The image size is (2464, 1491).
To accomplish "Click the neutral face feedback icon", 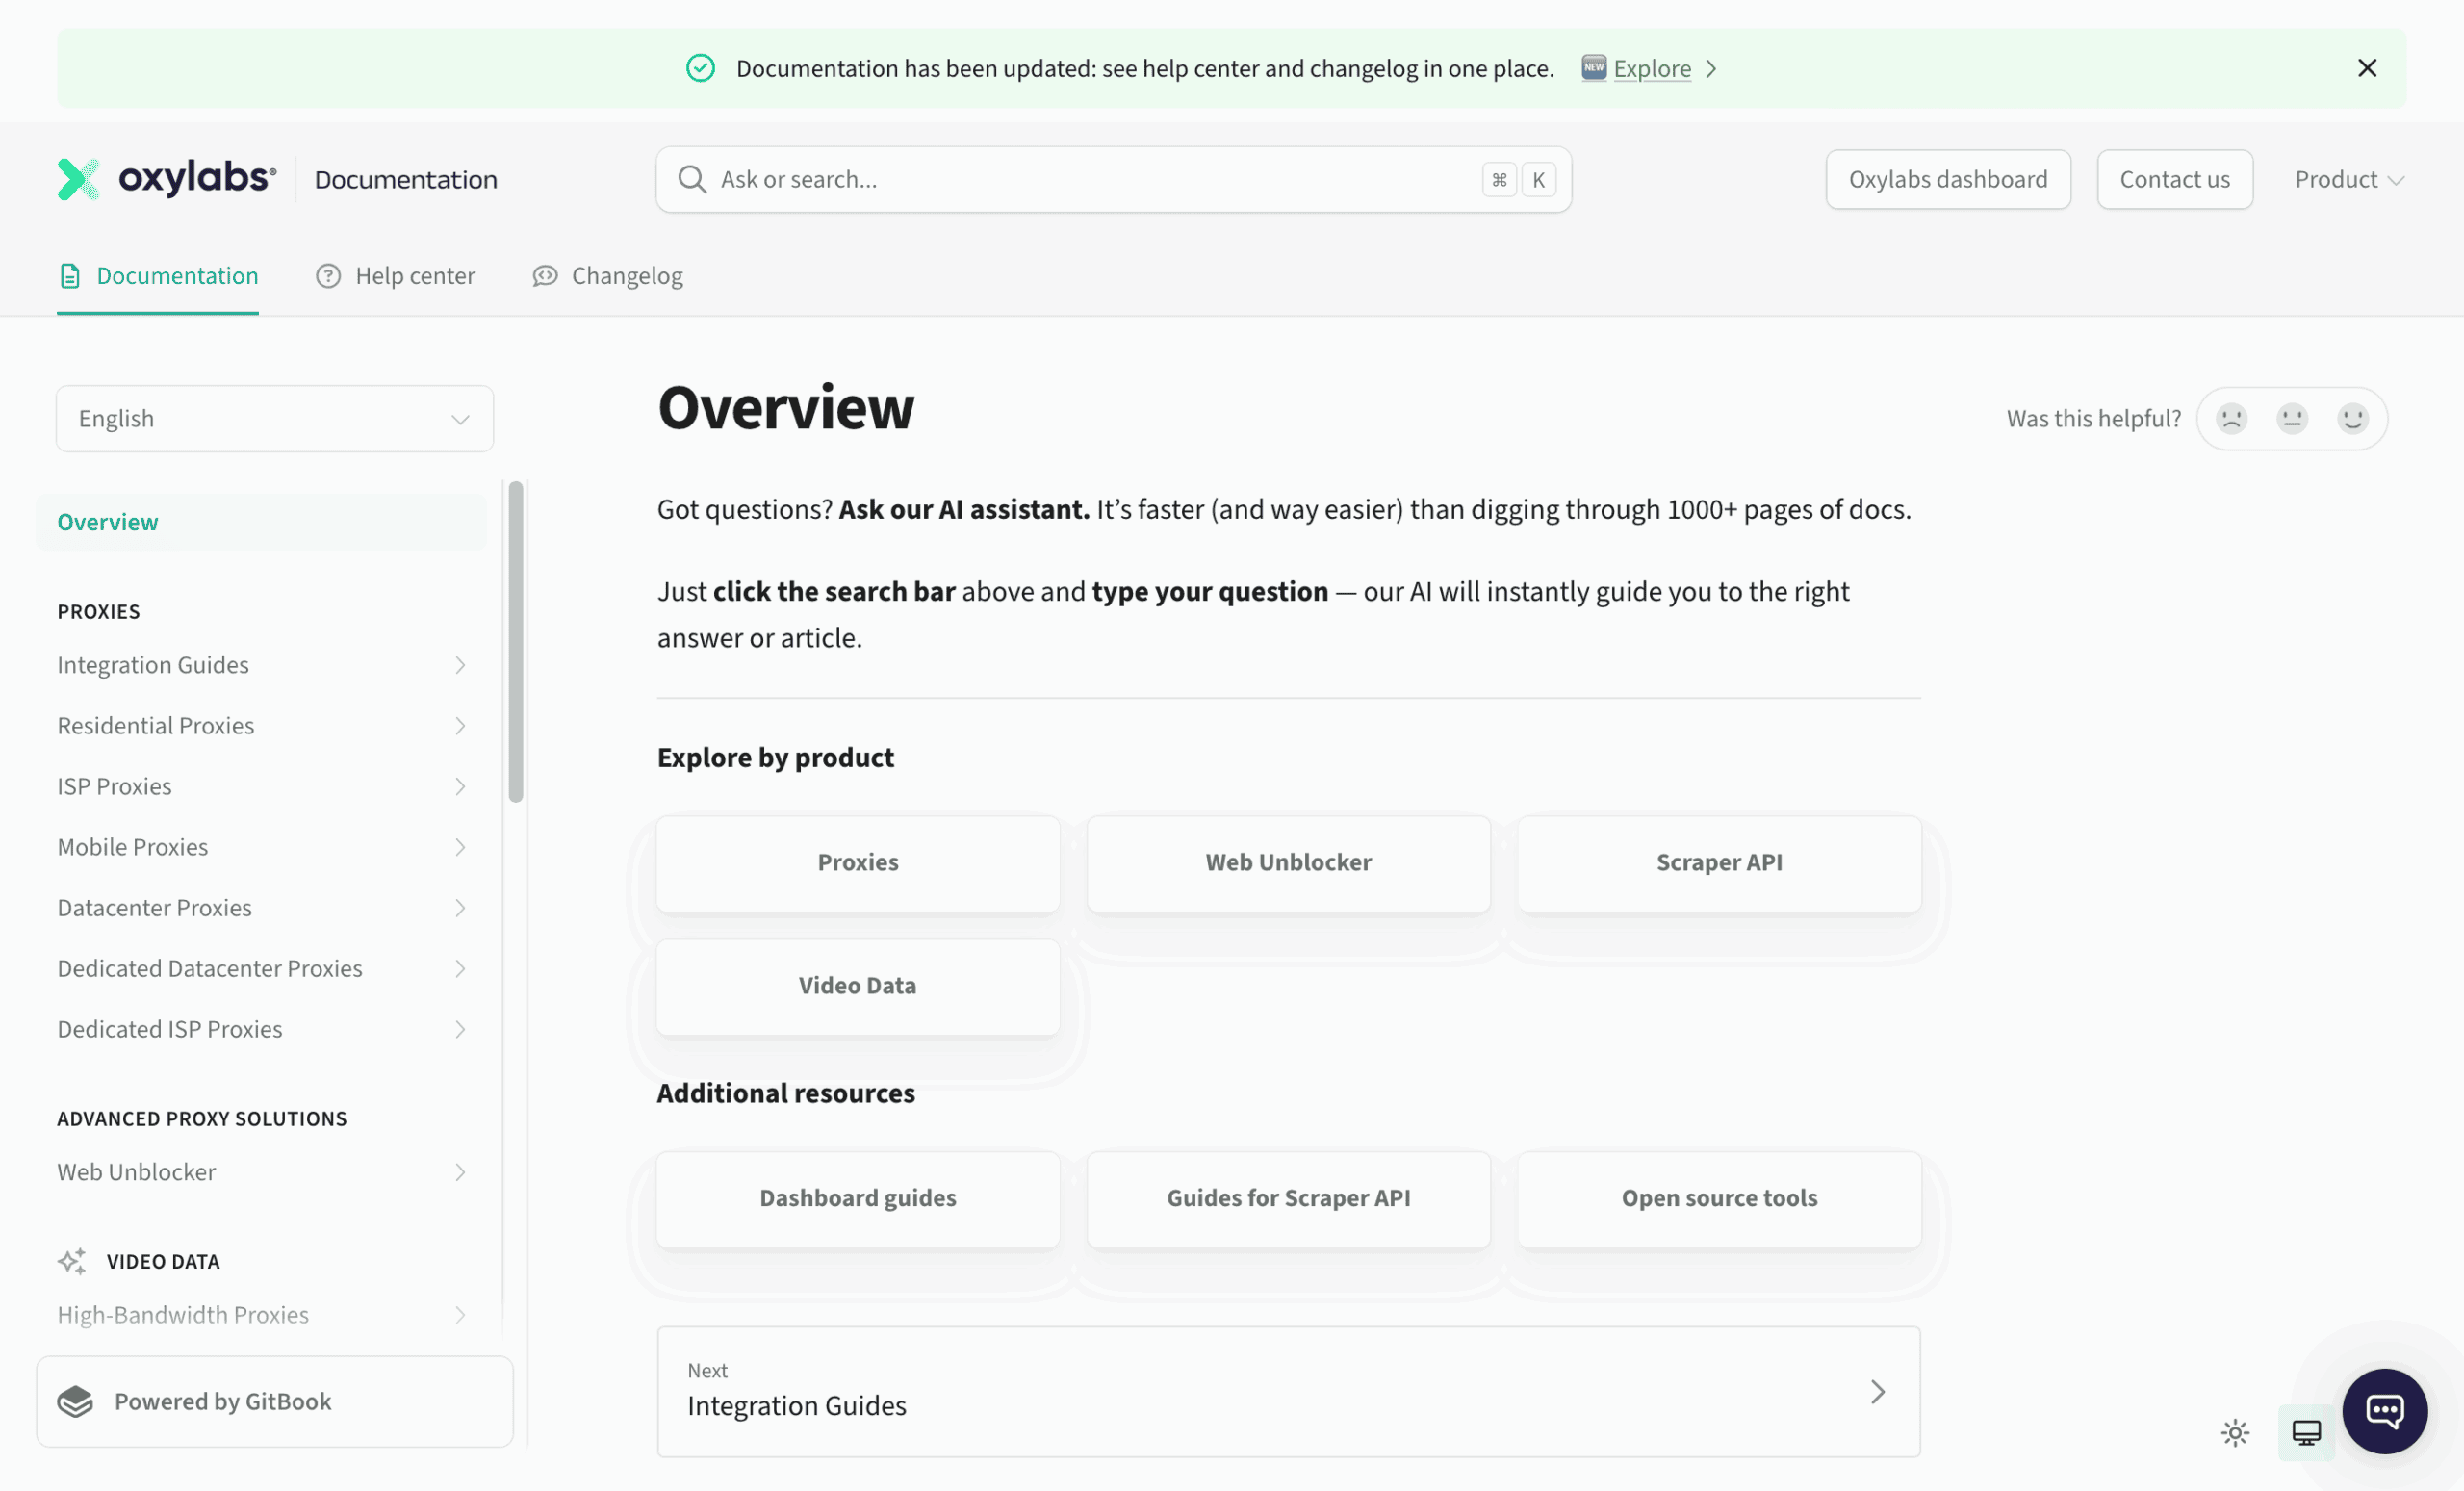I will point(2292,418).
